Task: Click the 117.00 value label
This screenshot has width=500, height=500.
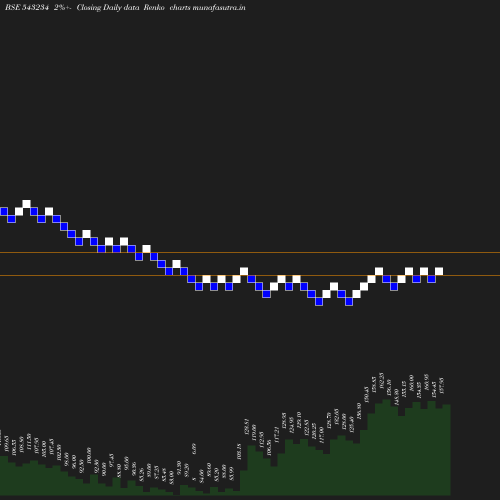Action: 321,435
